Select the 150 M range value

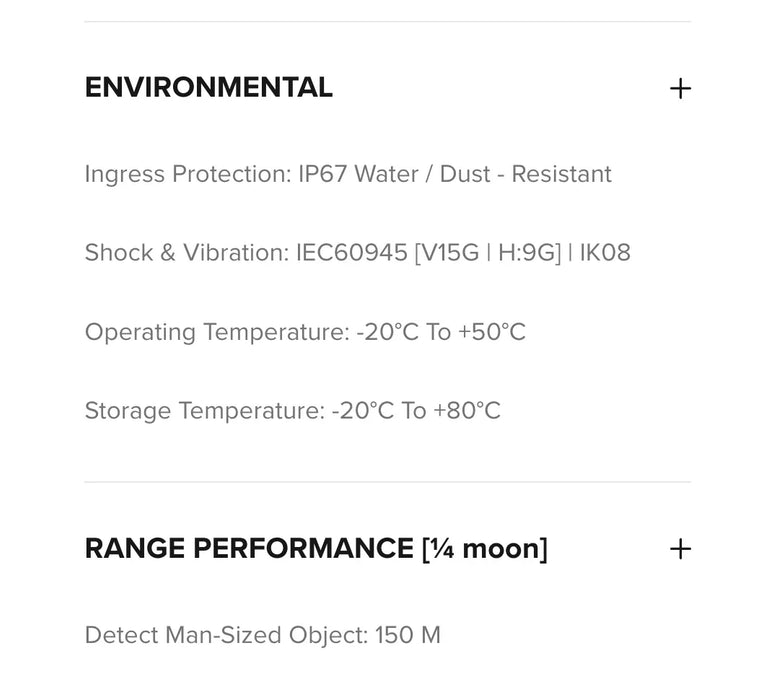(x=408, y=635)
